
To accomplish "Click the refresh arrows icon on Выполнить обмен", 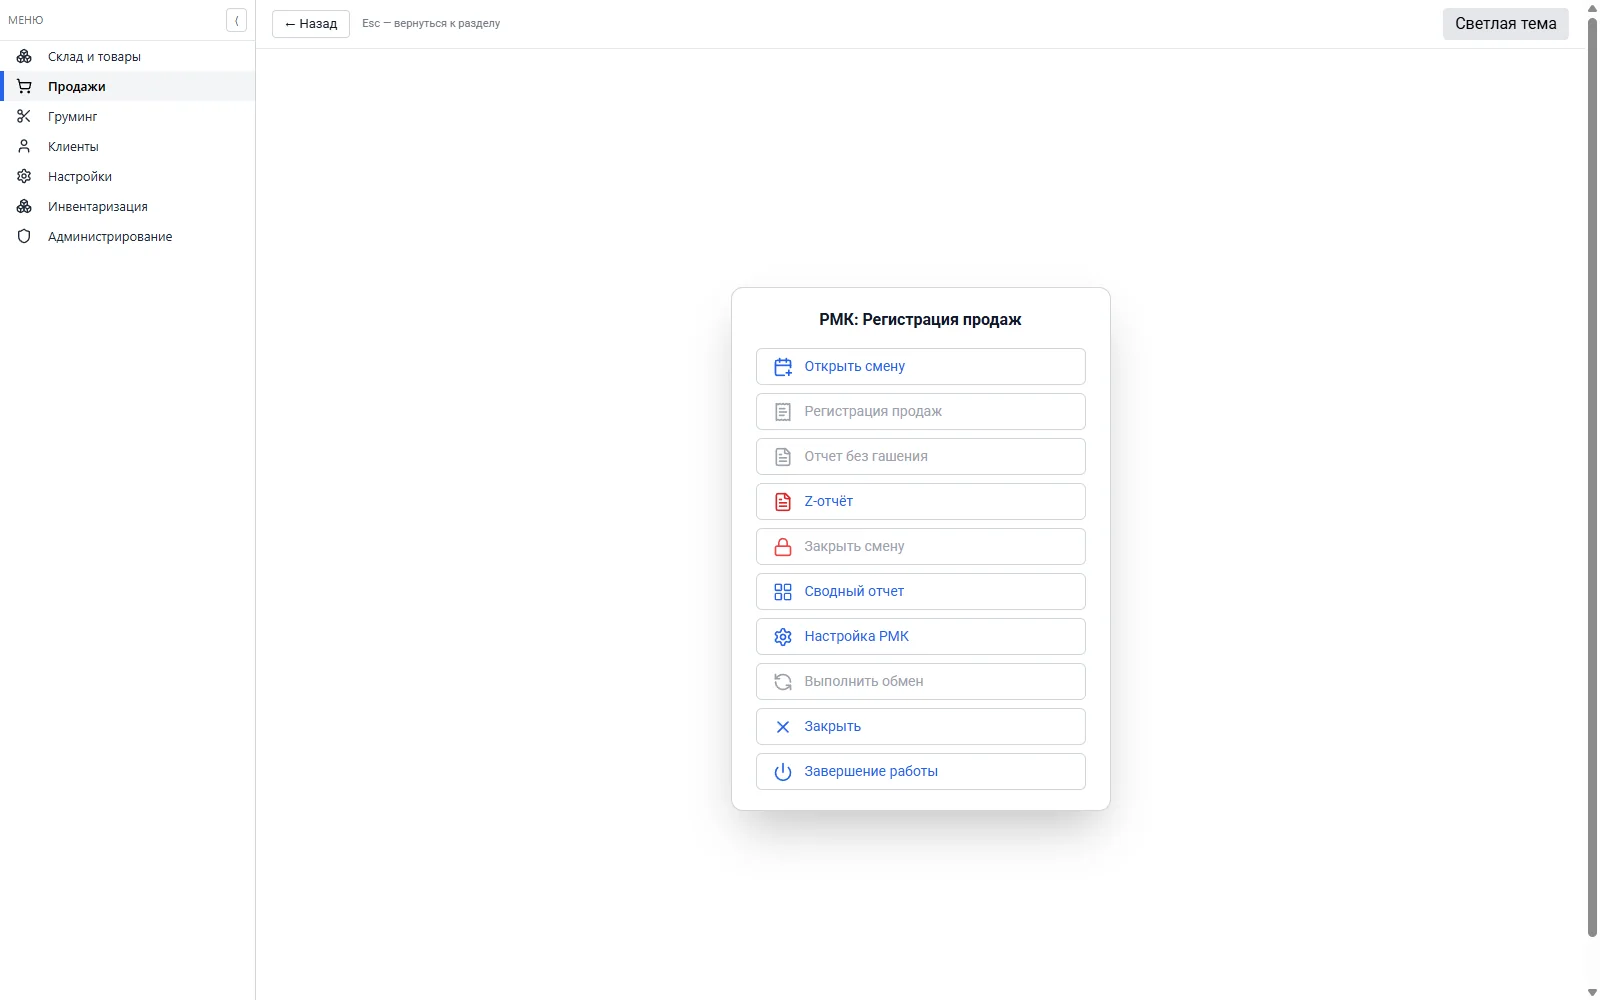I will [x=783, y=682].
